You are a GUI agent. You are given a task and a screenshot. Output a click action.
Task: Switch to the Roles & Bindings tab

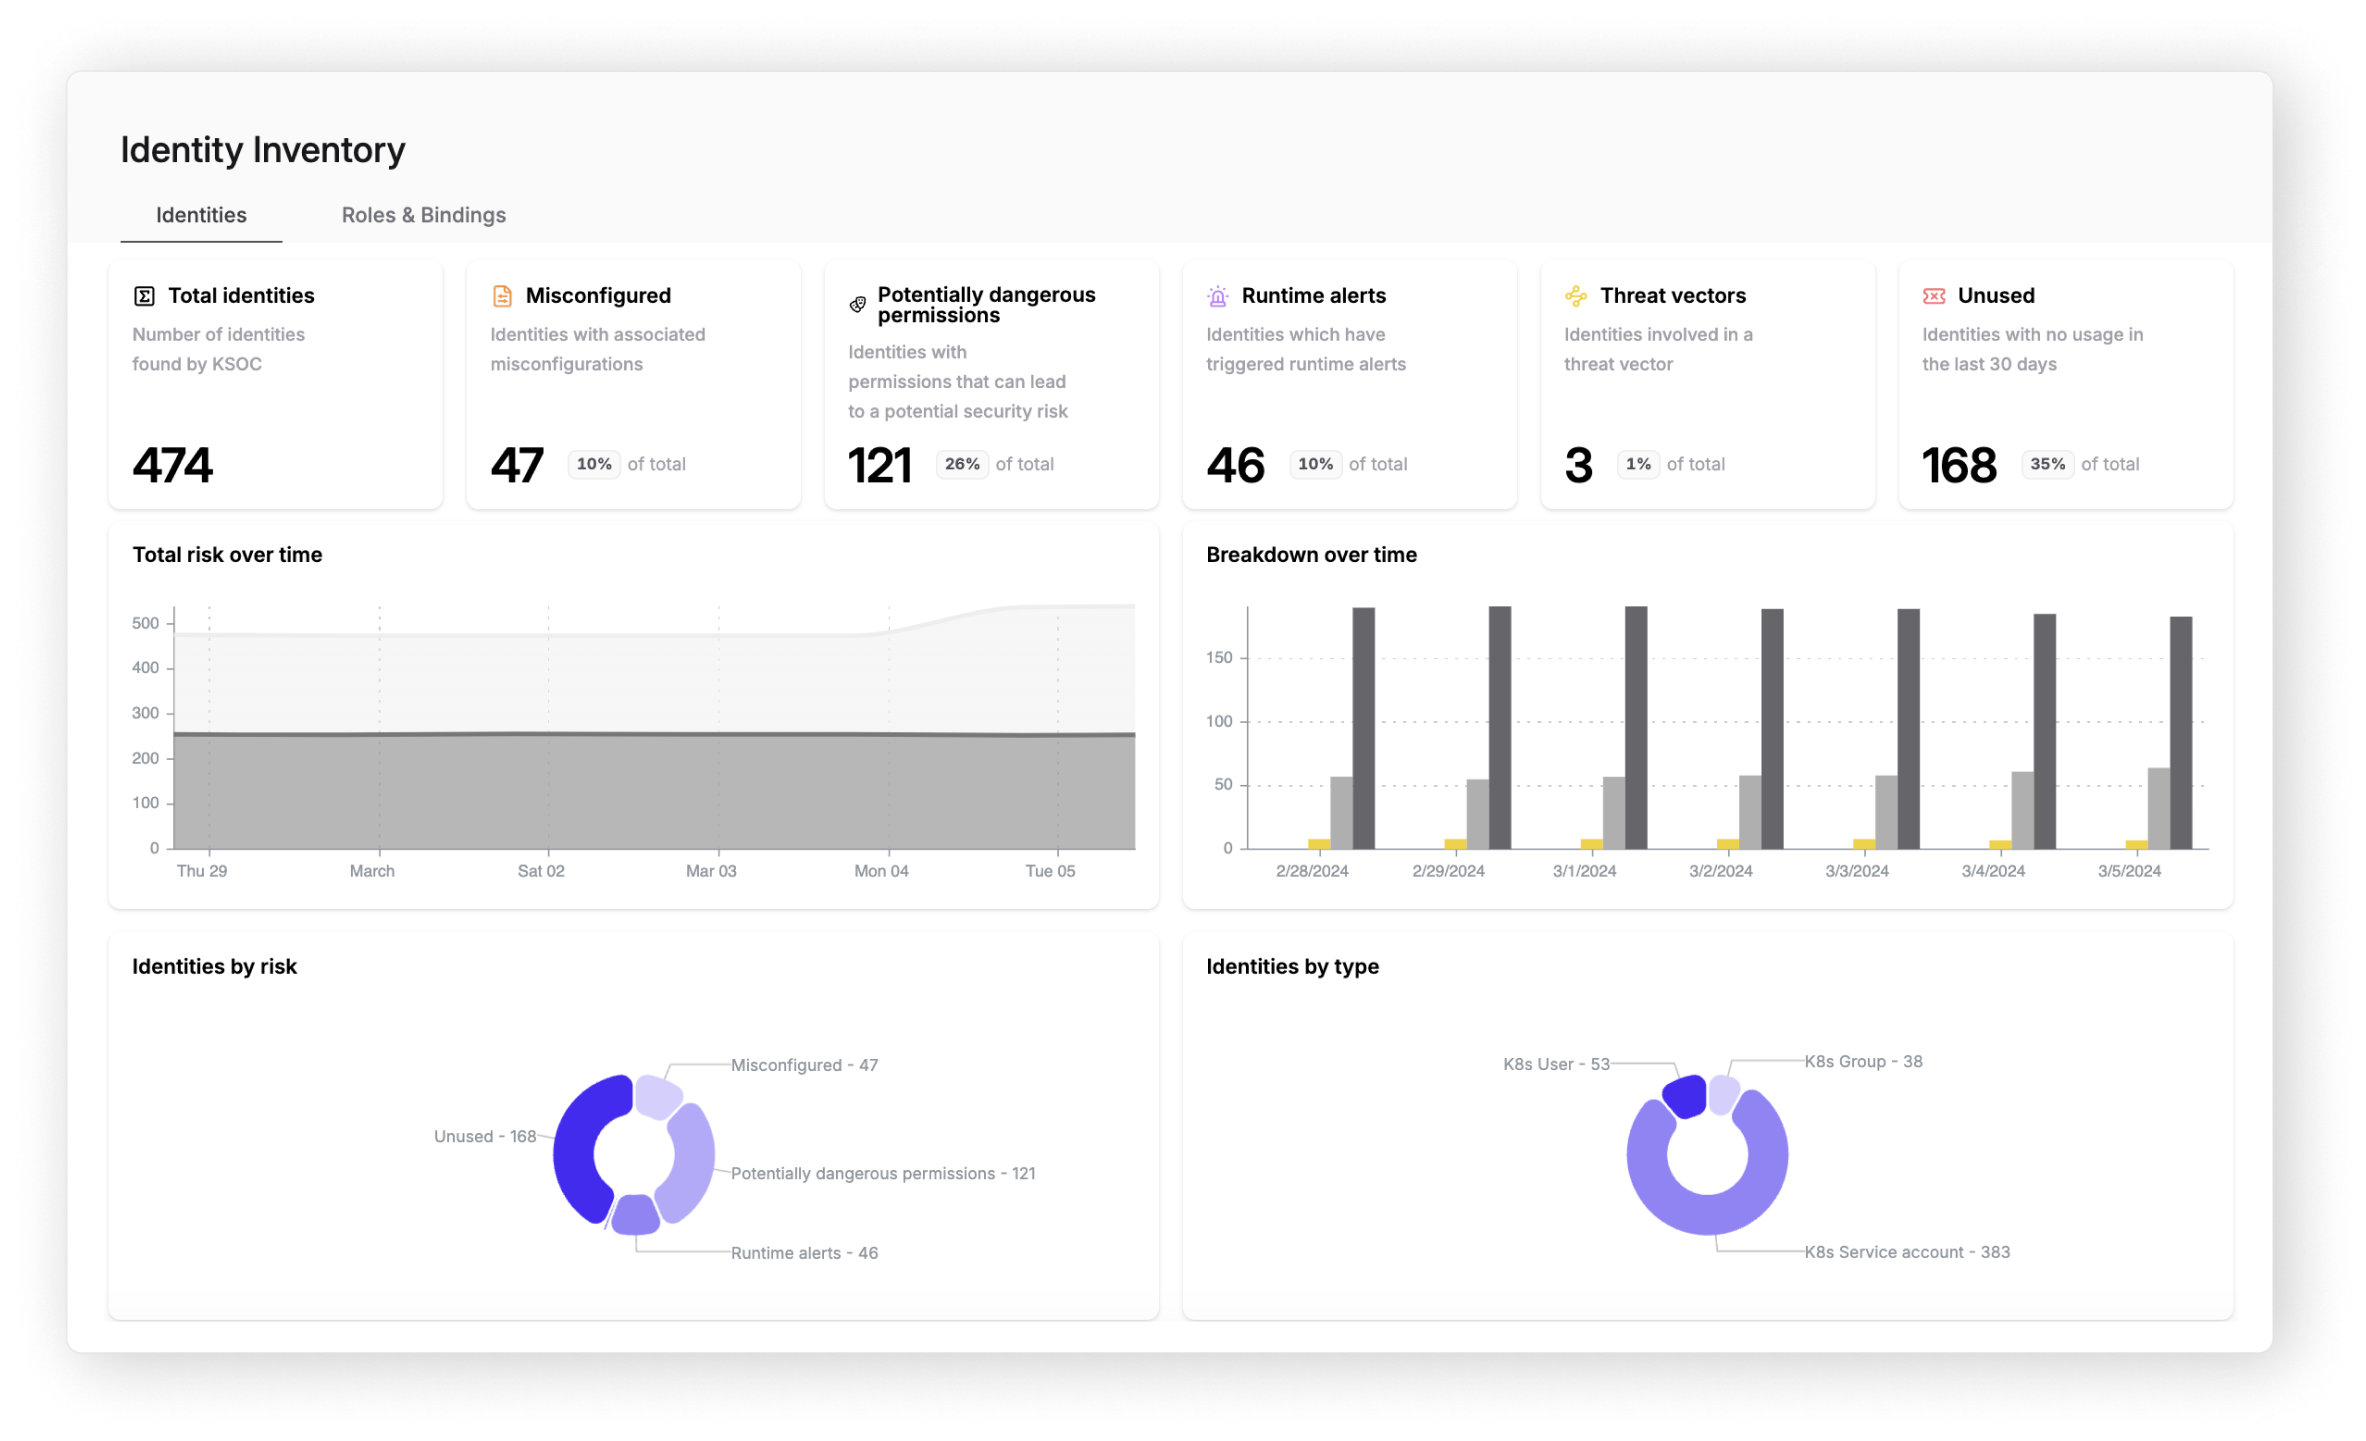coord(423,215)
